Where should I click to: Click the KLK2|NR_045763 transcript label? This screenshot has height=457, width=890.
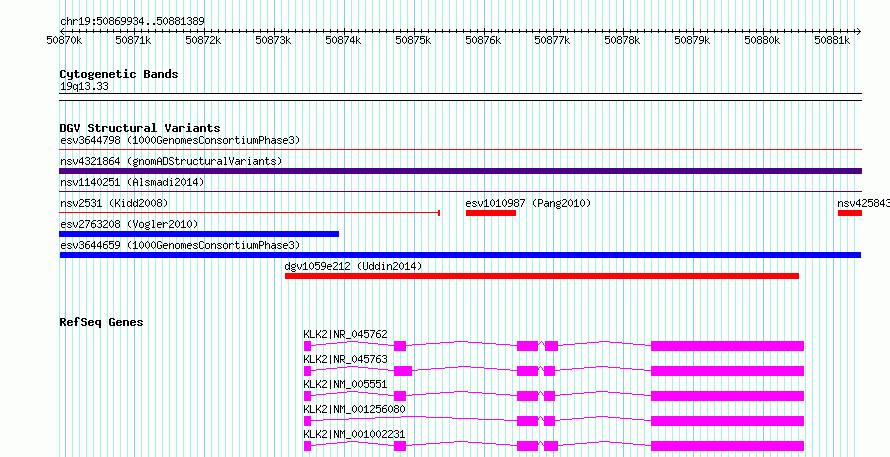click(345, 359)
